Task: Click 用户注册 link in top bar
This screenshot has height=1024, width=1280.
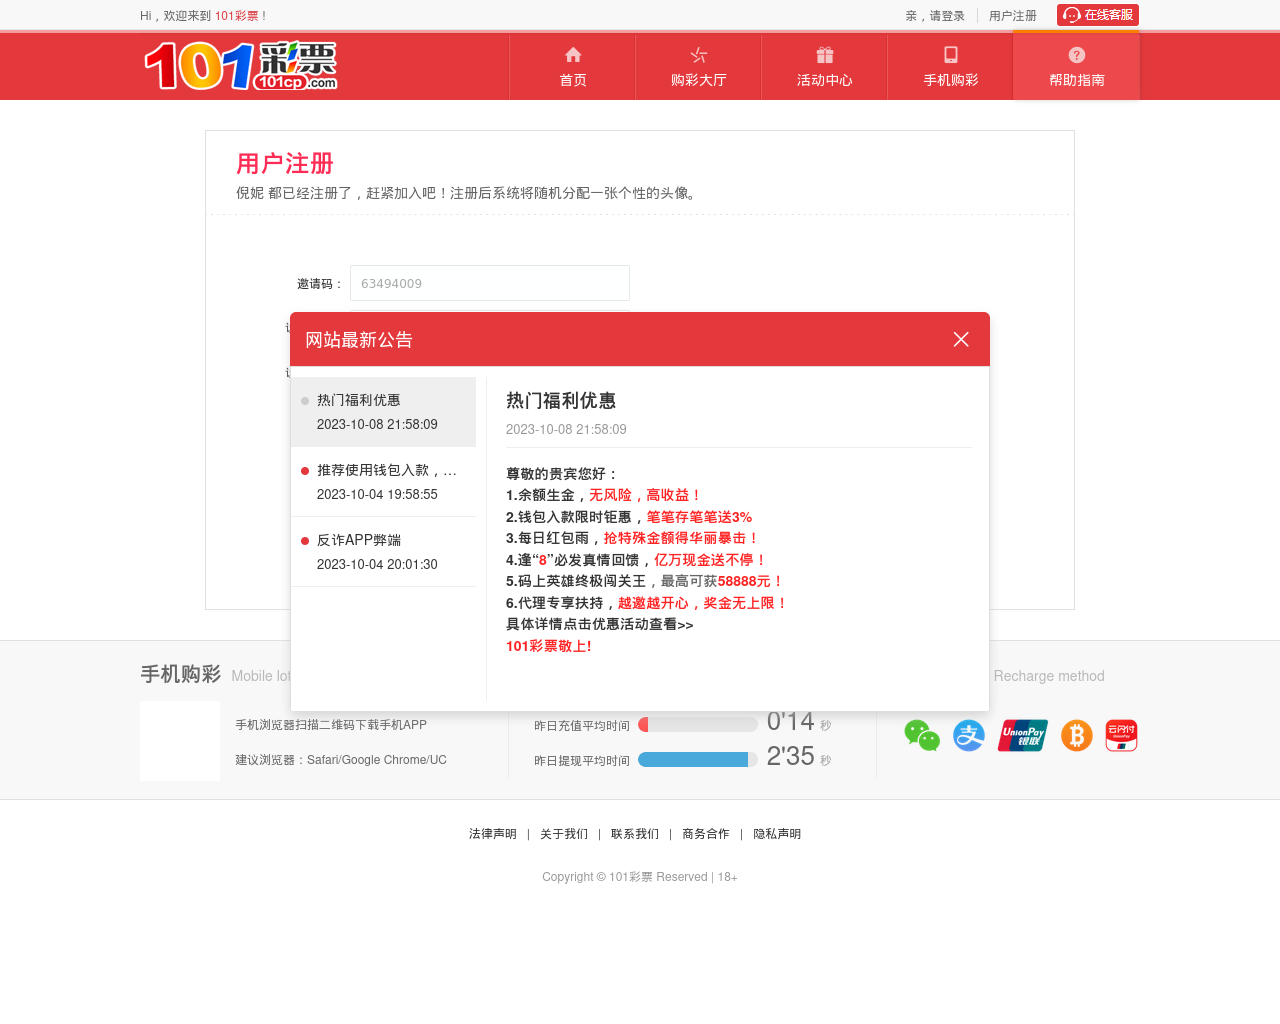Action: coord(1013,16)
